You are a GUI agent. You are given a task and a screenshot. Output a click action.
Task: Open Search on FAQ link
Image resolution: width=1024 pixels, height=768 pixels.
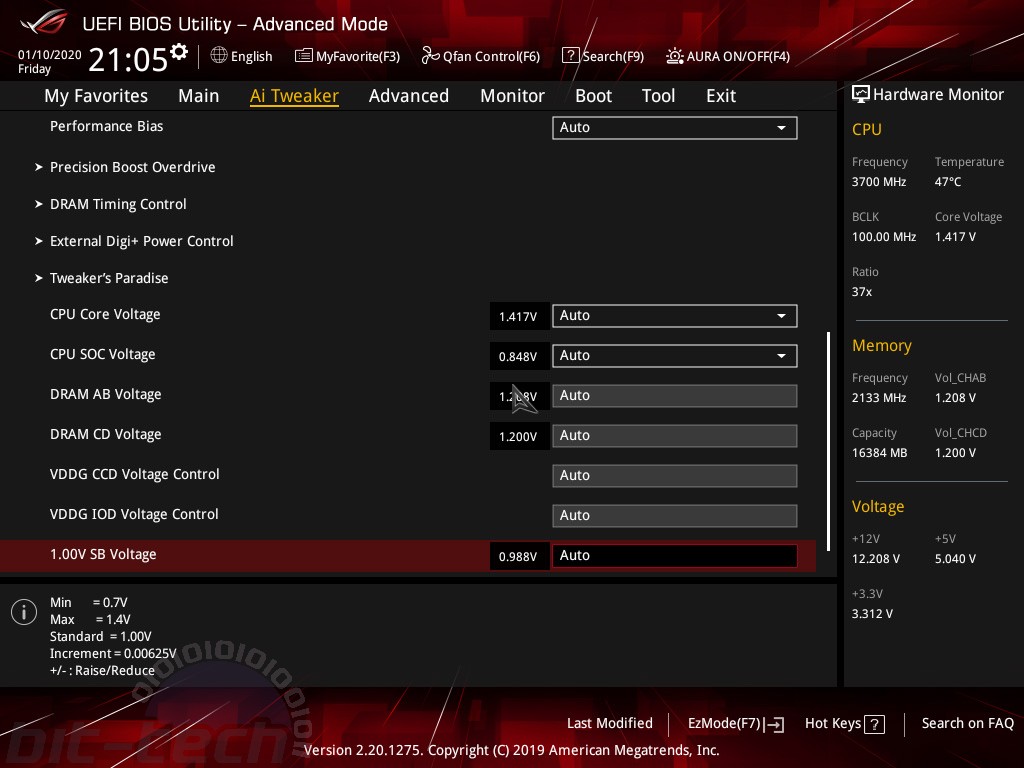(x=968, y=724)
